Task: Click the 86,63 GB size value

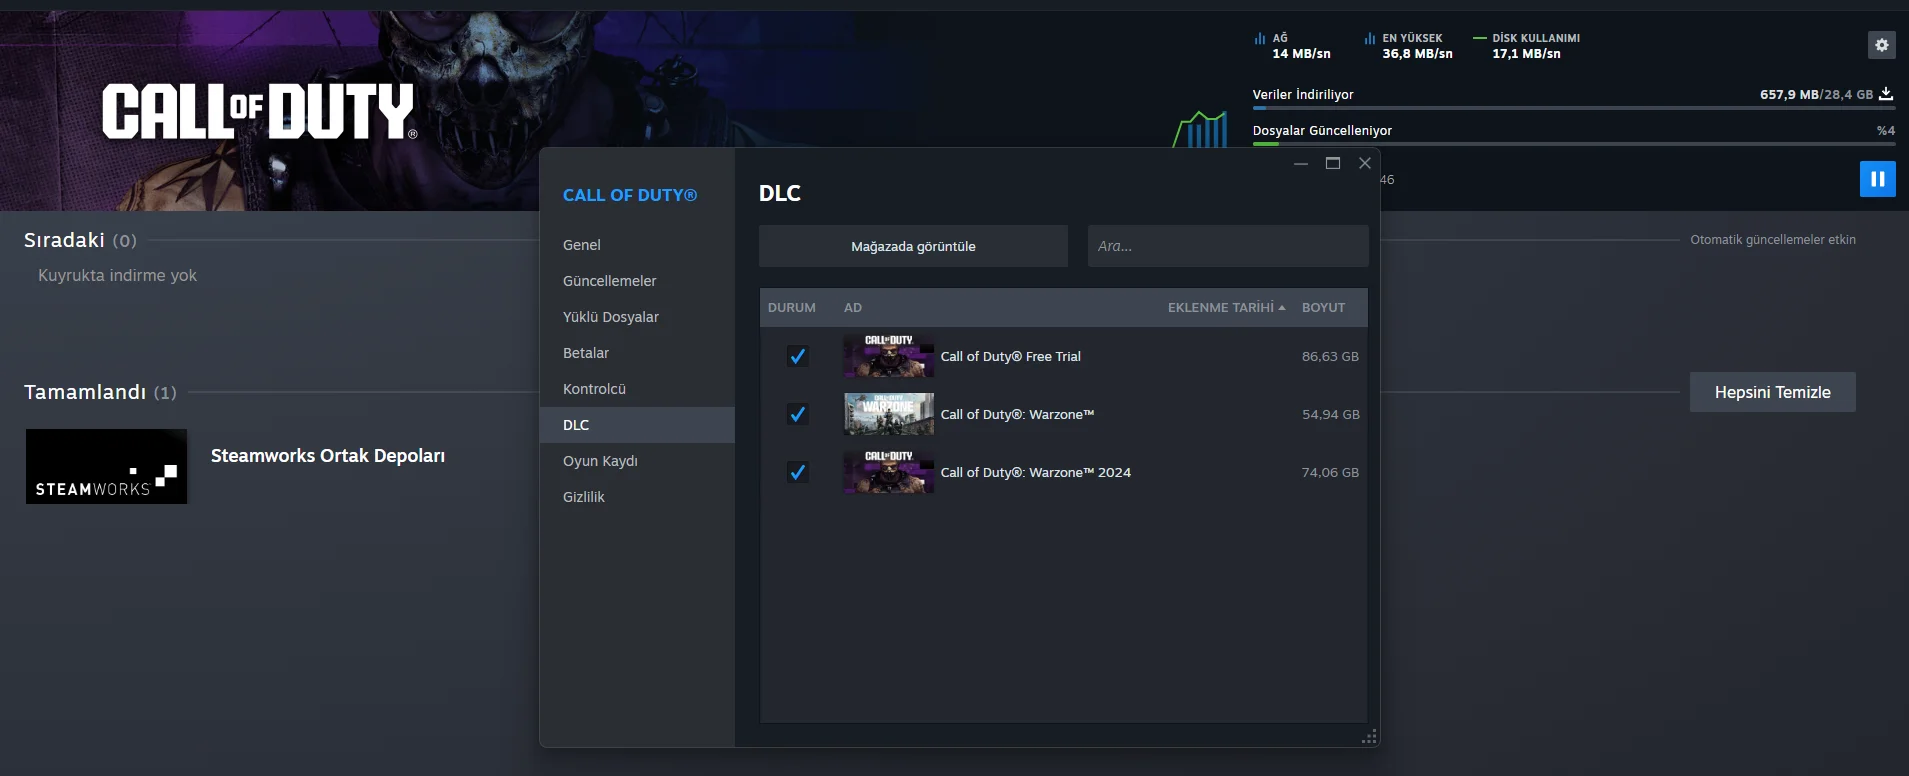Action: pyautogui.click(x=1330, y=356)
